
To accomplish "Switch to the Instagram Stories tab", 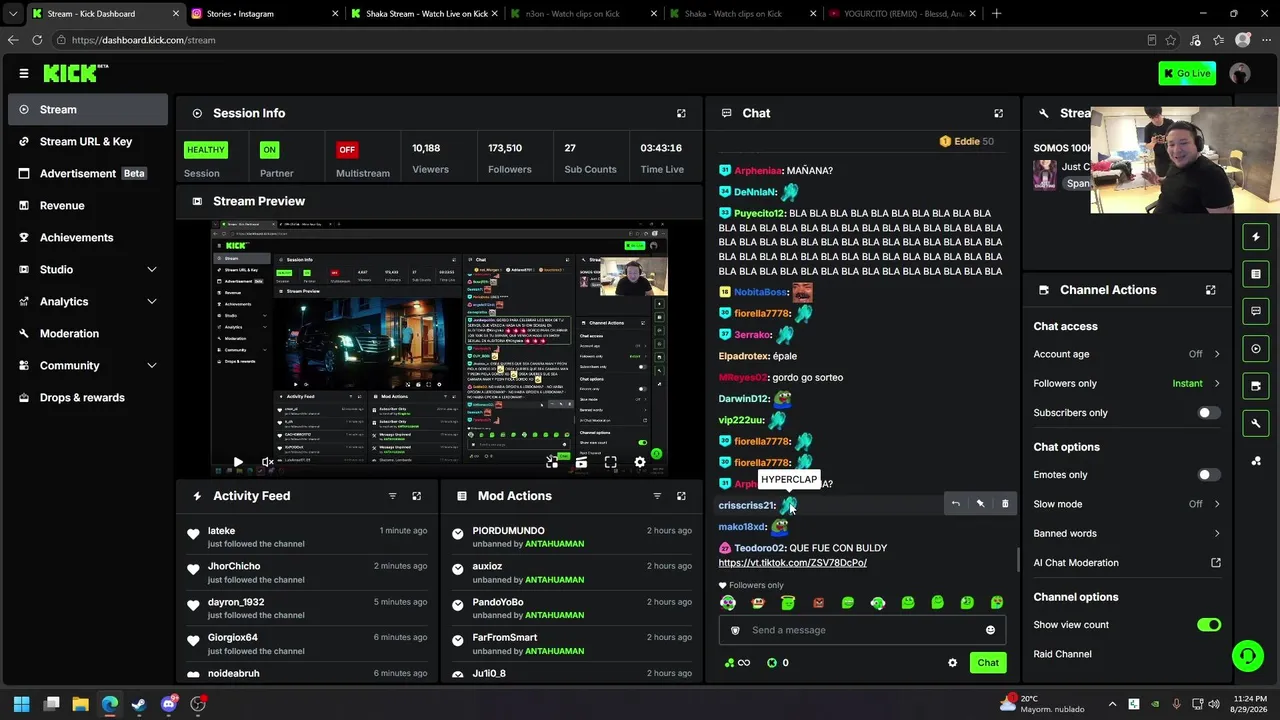I will point(263,14).
